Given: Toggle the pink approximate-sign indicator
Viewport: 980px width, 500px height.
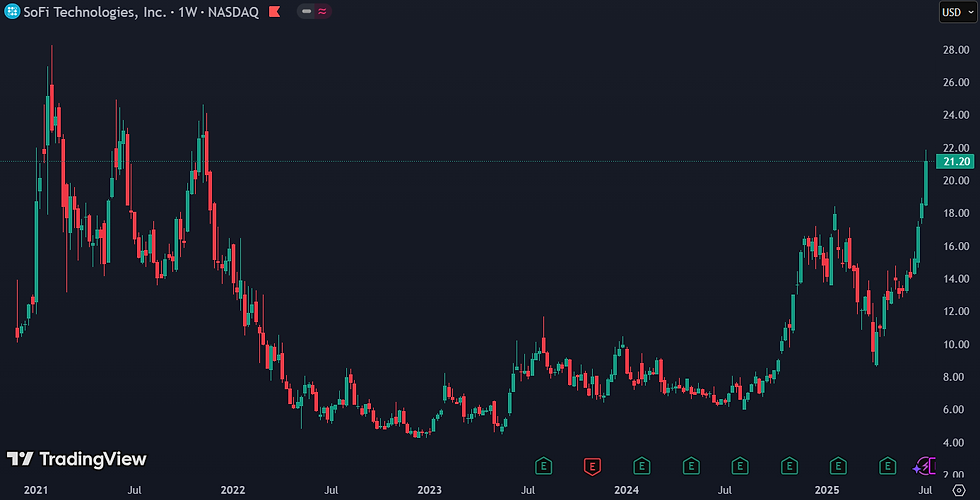Looking at the screenshot, I should [322, 11].
